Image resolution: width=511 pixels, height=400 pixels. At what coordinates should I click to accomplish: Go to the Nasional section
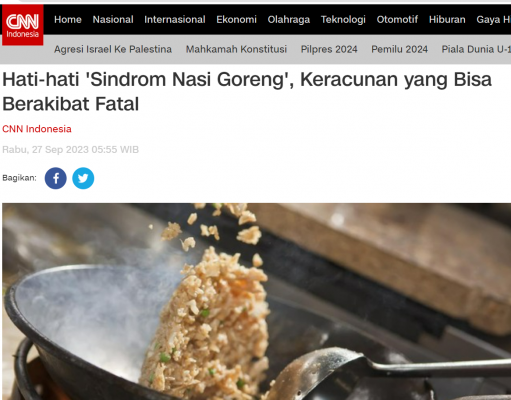(113, 19)
